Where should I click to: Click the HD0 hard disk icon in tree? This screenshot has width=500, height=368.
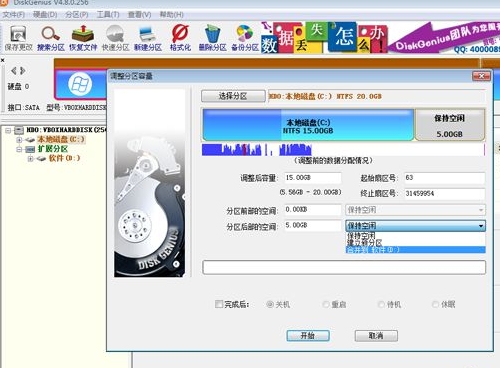click(19, 130)
